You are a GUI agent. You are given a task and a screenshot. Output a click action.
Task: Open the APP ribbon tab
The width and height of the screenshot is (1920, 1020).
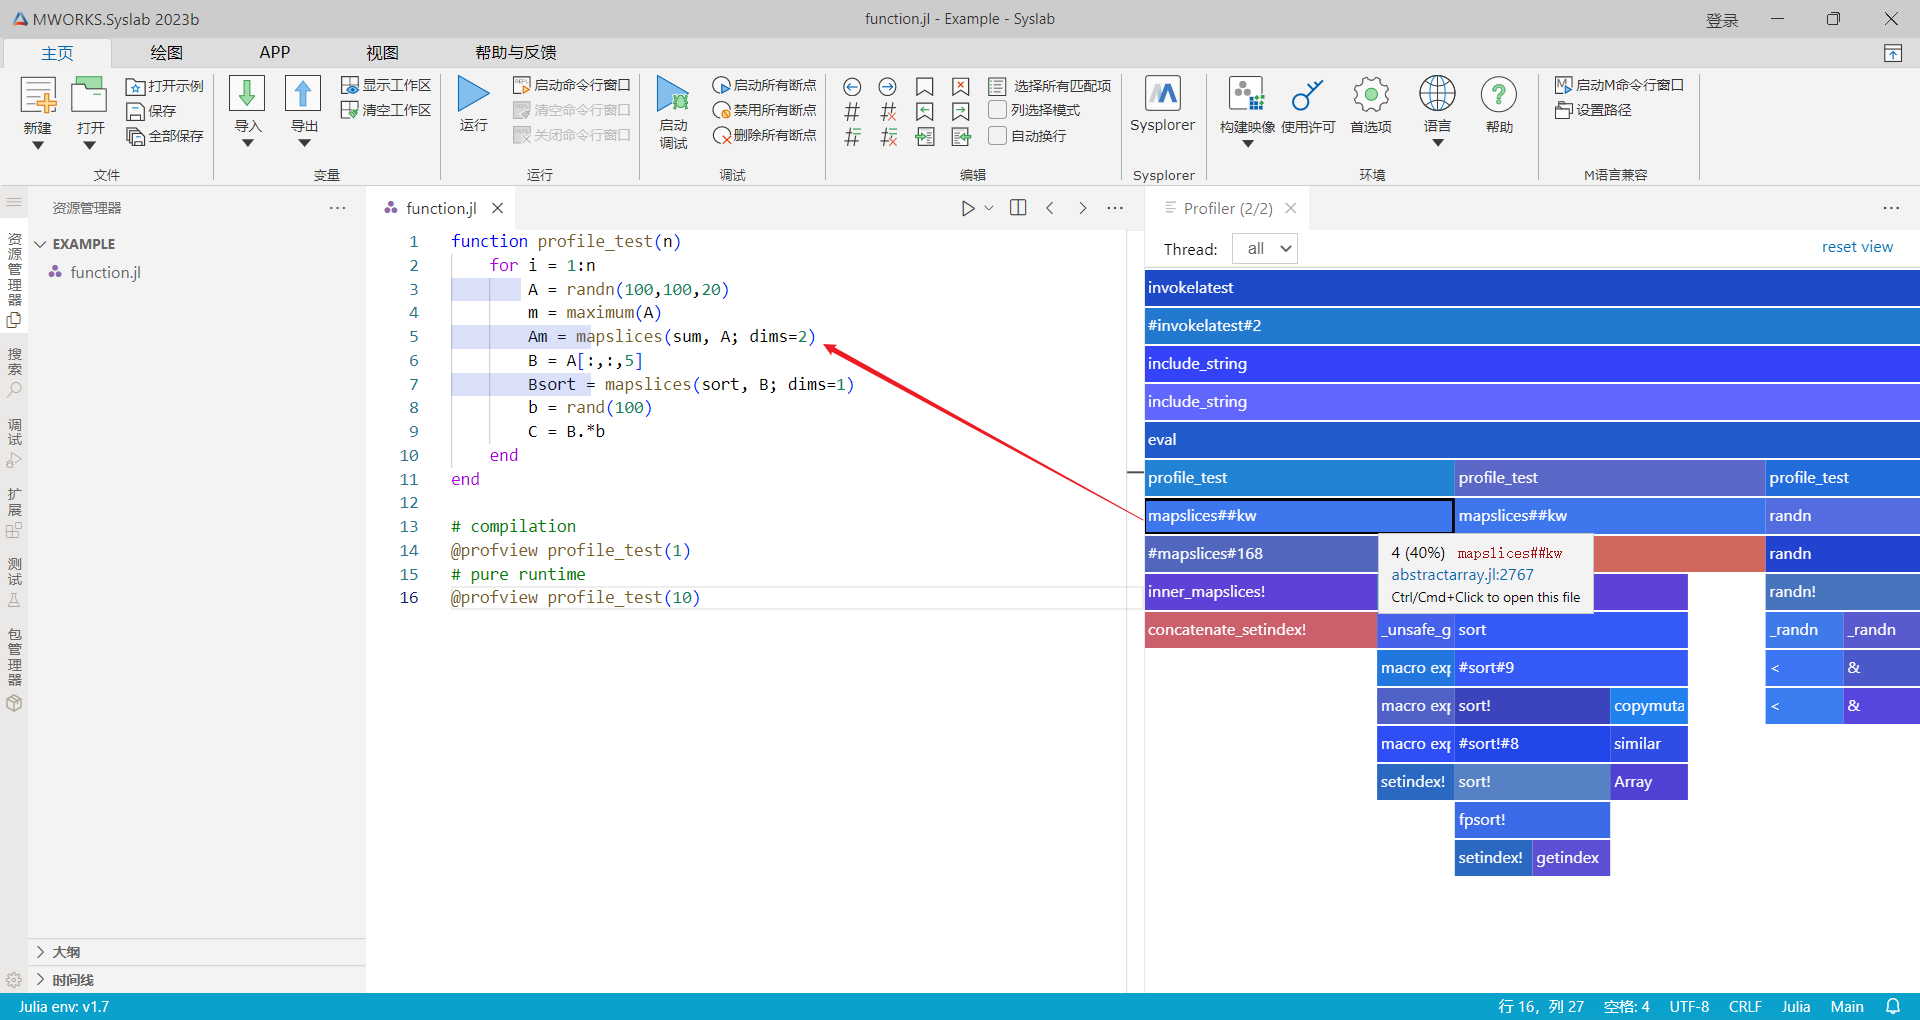click(274, 53)
